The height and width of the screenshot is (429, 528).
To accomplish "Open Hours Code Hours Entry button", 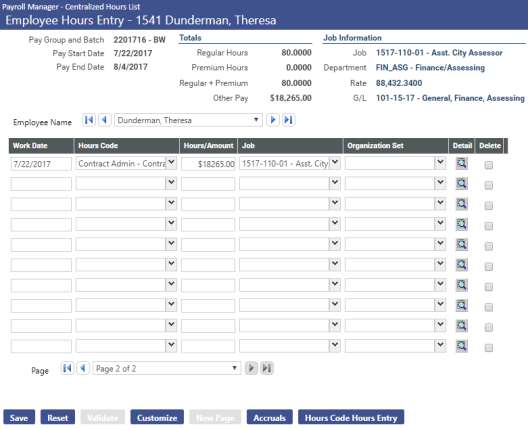I will tap(351, 418).
